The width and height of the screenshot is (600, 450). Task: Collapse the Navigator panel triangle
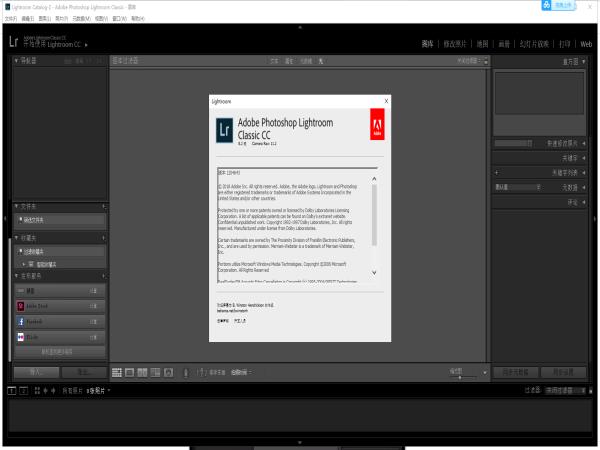(16, 60)
